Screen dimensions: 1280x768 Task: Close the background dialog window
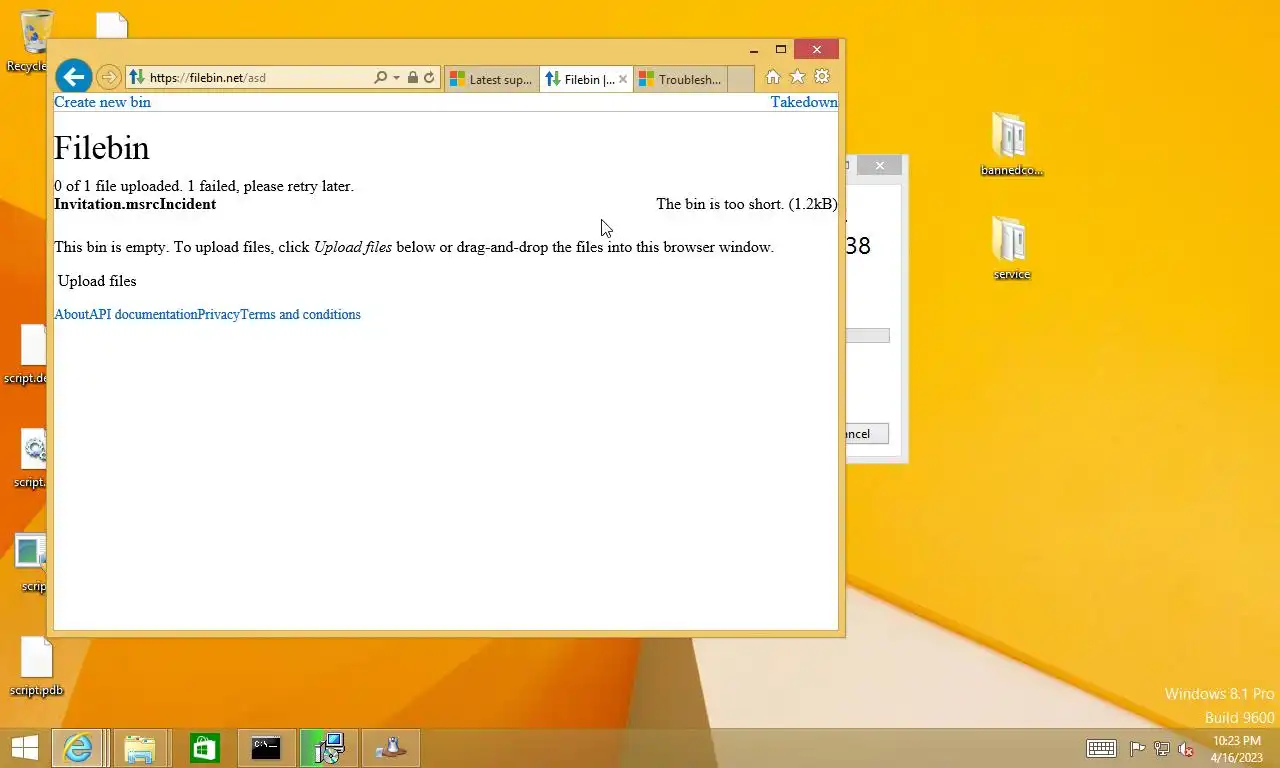pyautogui.click(x=879, y=166)
